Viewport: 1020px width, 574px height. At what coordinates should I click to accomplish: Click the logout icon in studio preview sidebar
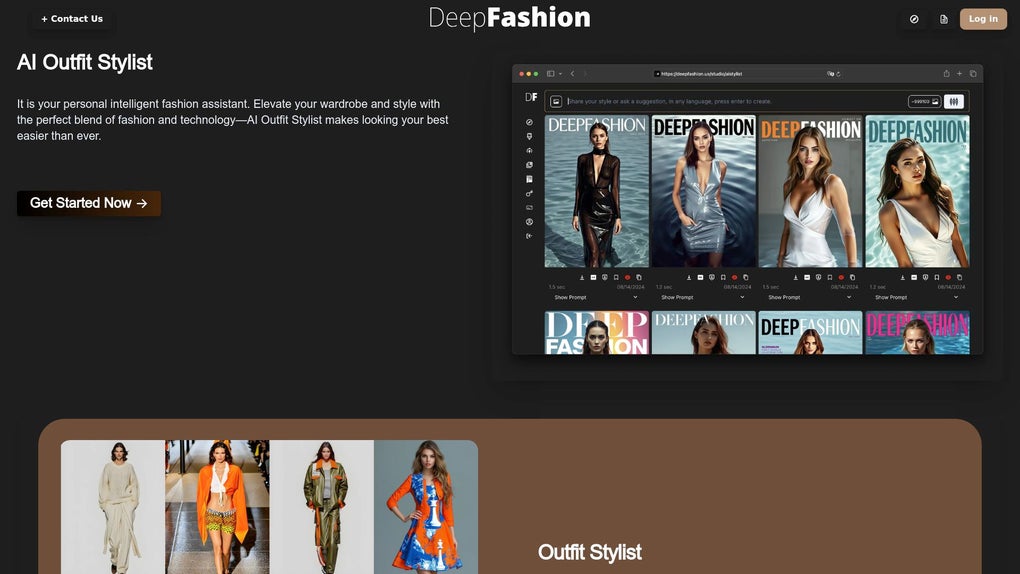pyautogui.click(x=529, y=236)
